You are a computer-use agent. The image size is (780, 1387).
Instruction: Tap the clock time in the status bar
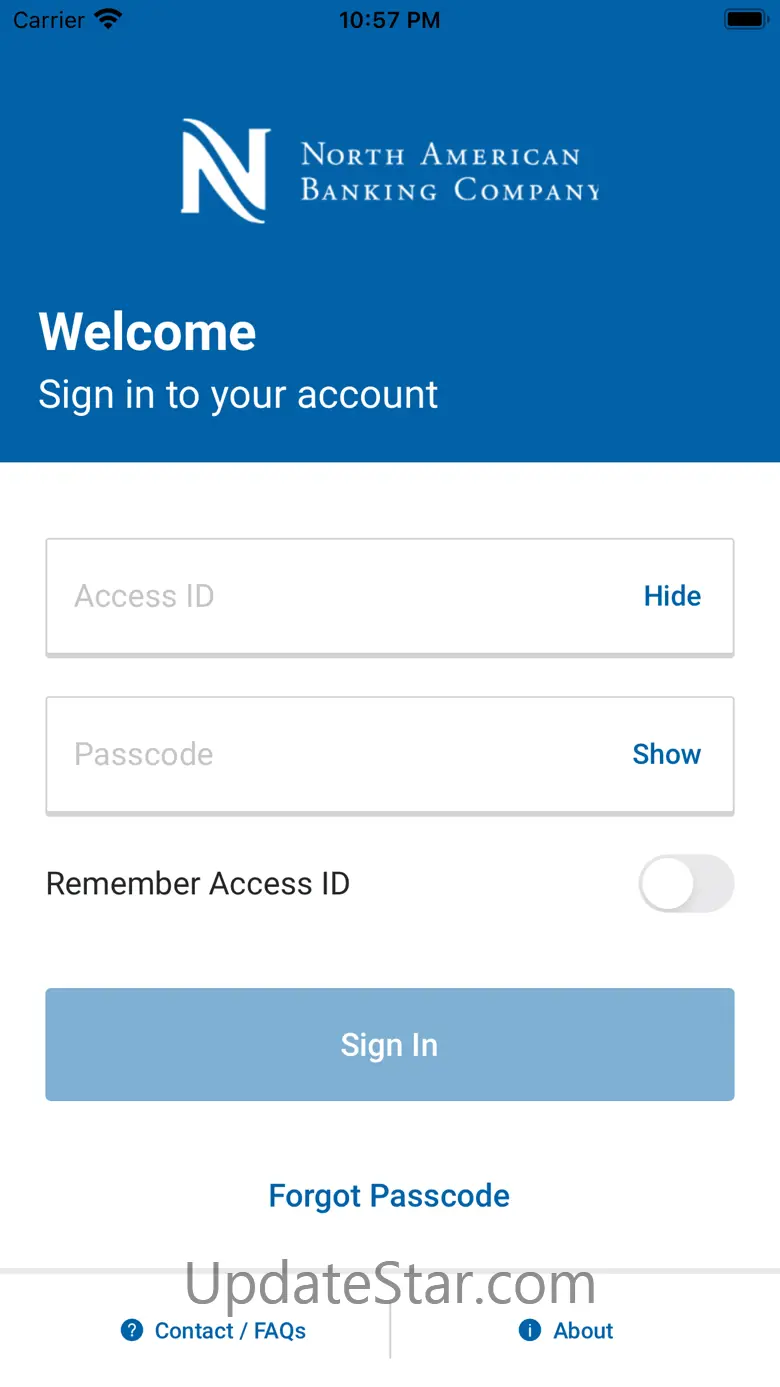(x=389, y=20)
